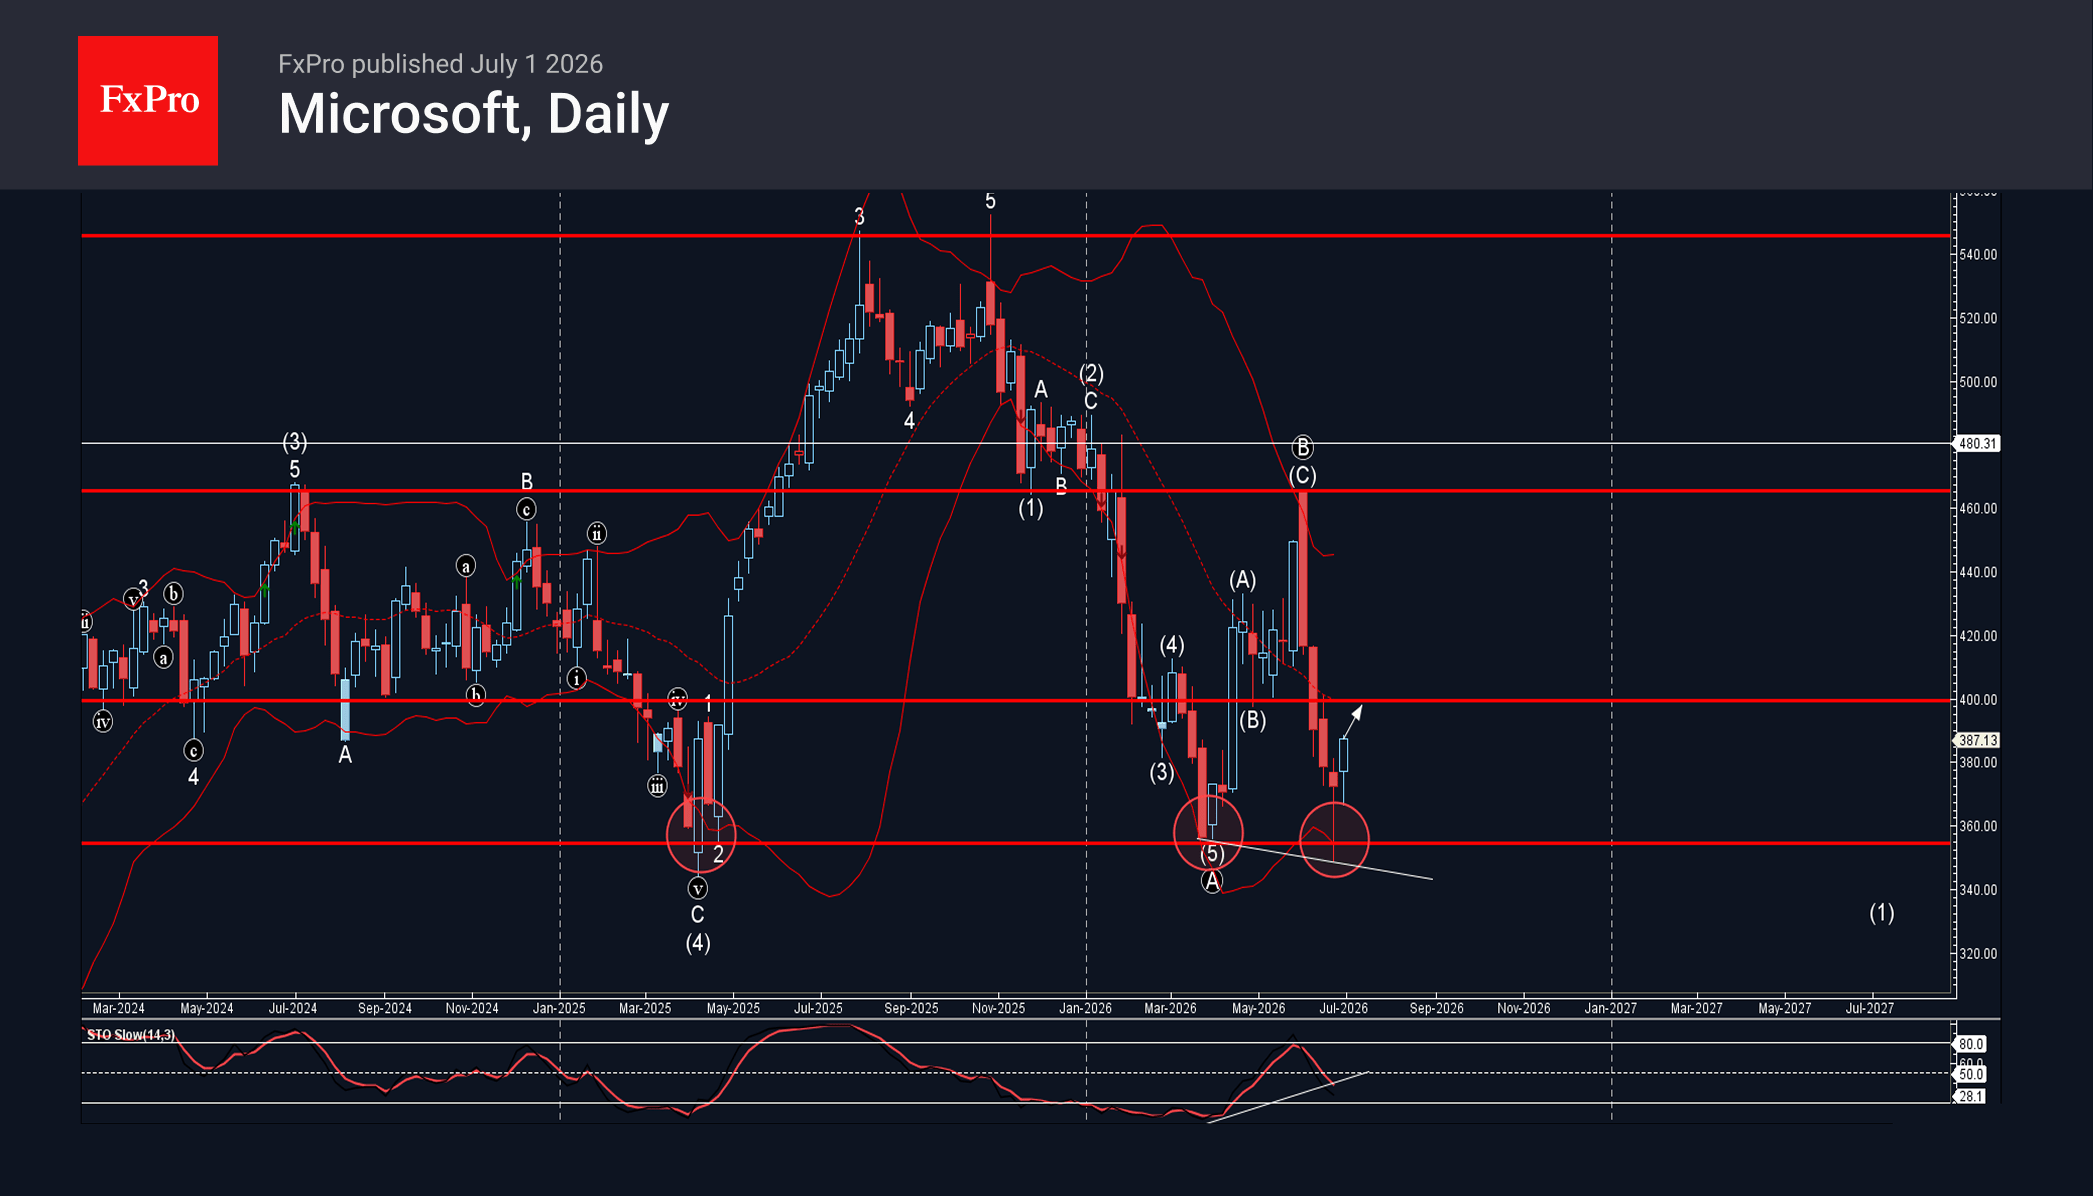Viewport: 2093px width, 1196px height.
Task: Click the Jul-2024 date axis label
Action: [292, 1008]
